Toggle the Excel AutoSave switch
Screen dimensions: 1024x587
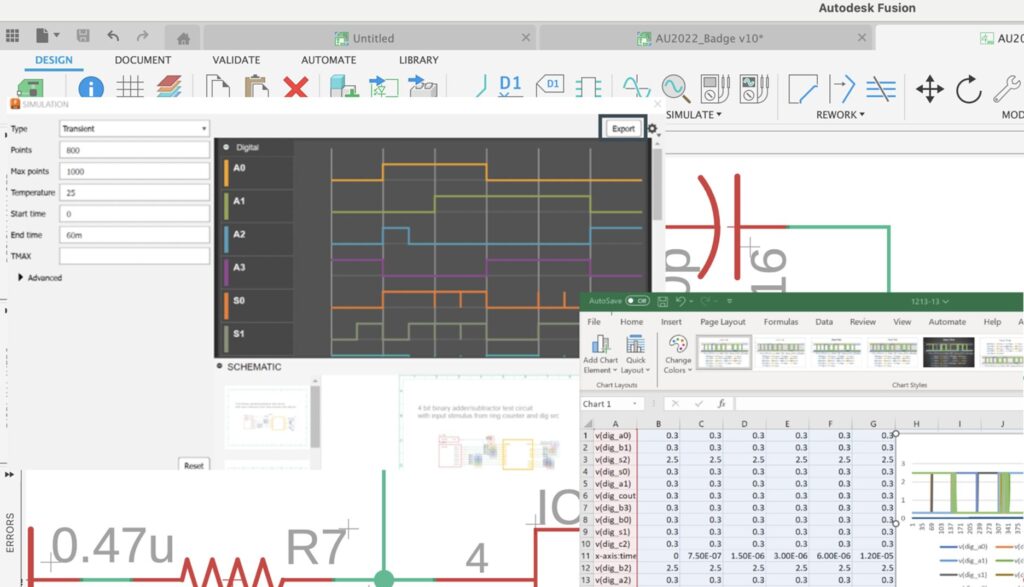(637, 301)
